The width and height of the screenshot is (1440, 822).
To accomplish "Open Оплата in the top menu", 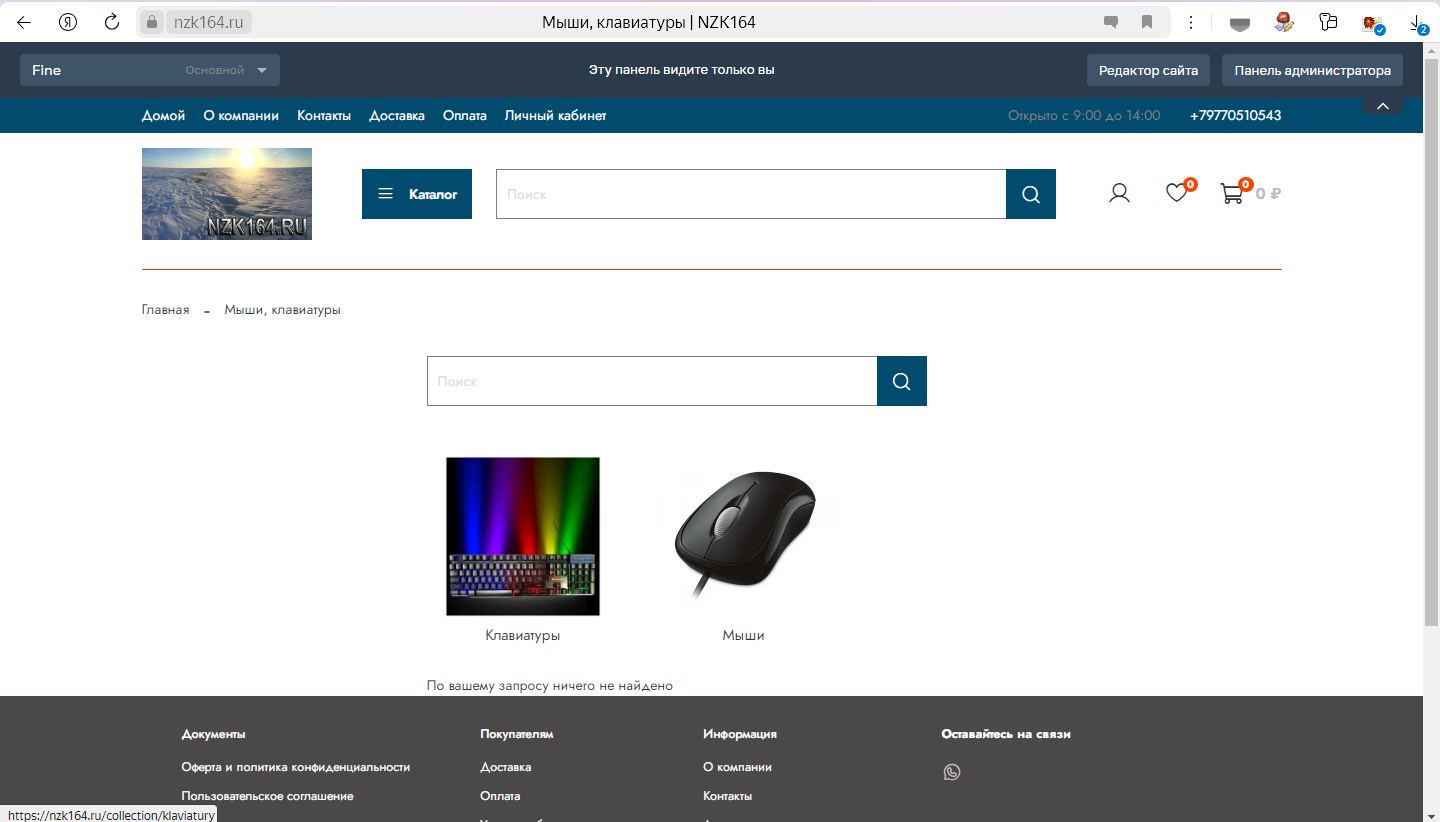I will (x=465, y=116).
